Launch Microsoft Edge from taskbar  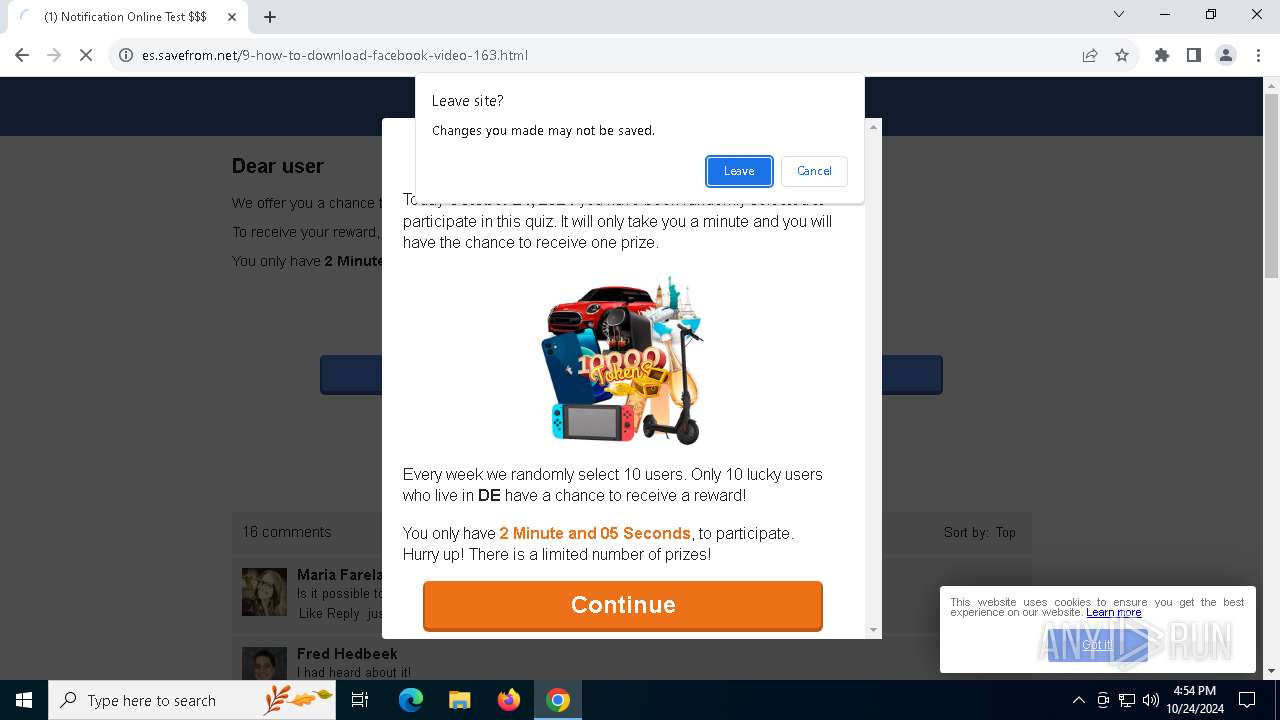411,700
